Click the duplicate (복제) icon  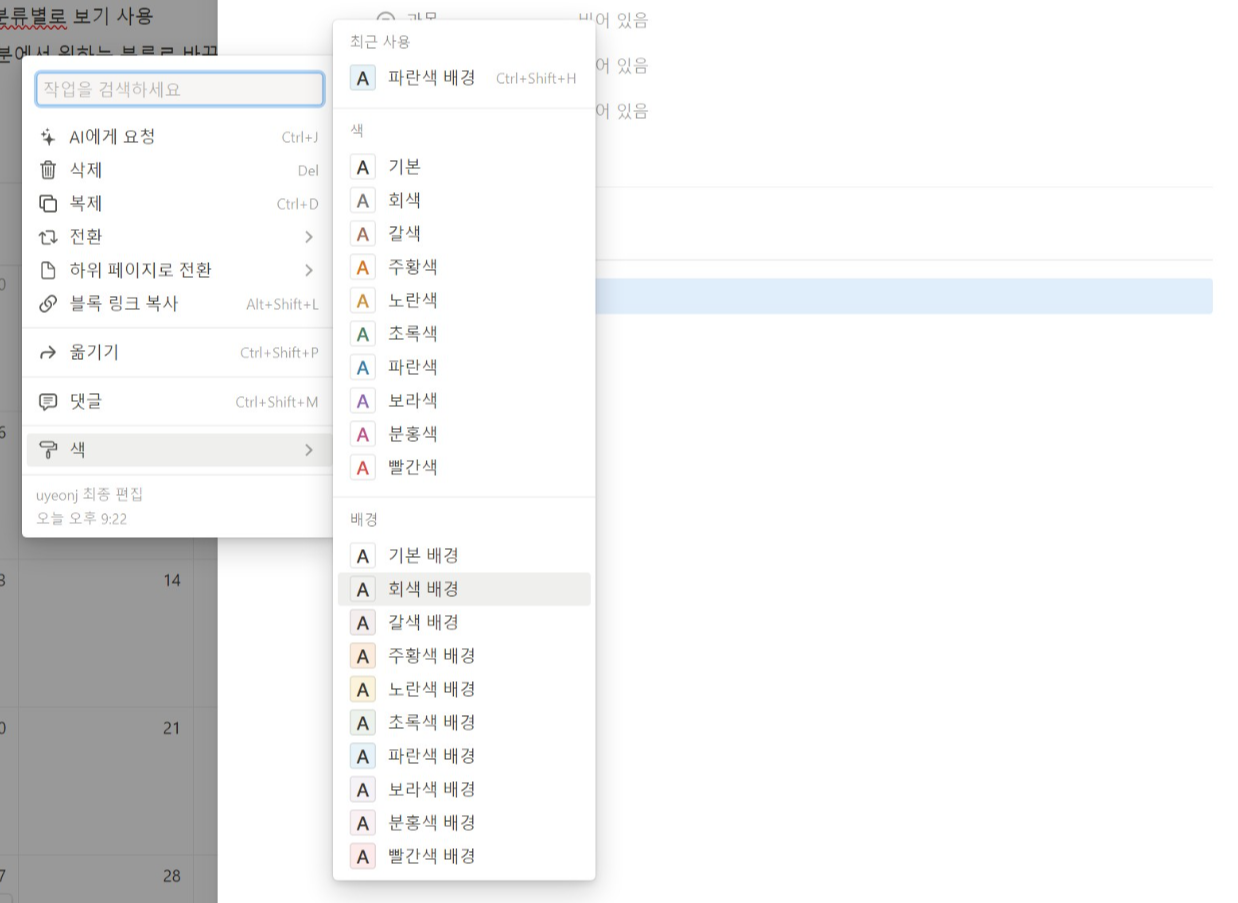(x=48, y=203)
